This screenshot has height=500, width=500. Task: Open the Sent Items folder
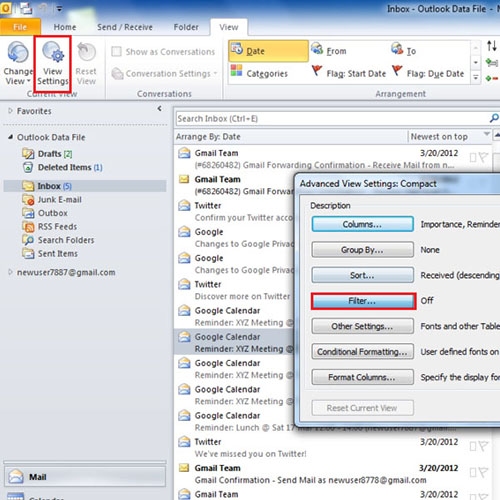click(x=50, y=253)
